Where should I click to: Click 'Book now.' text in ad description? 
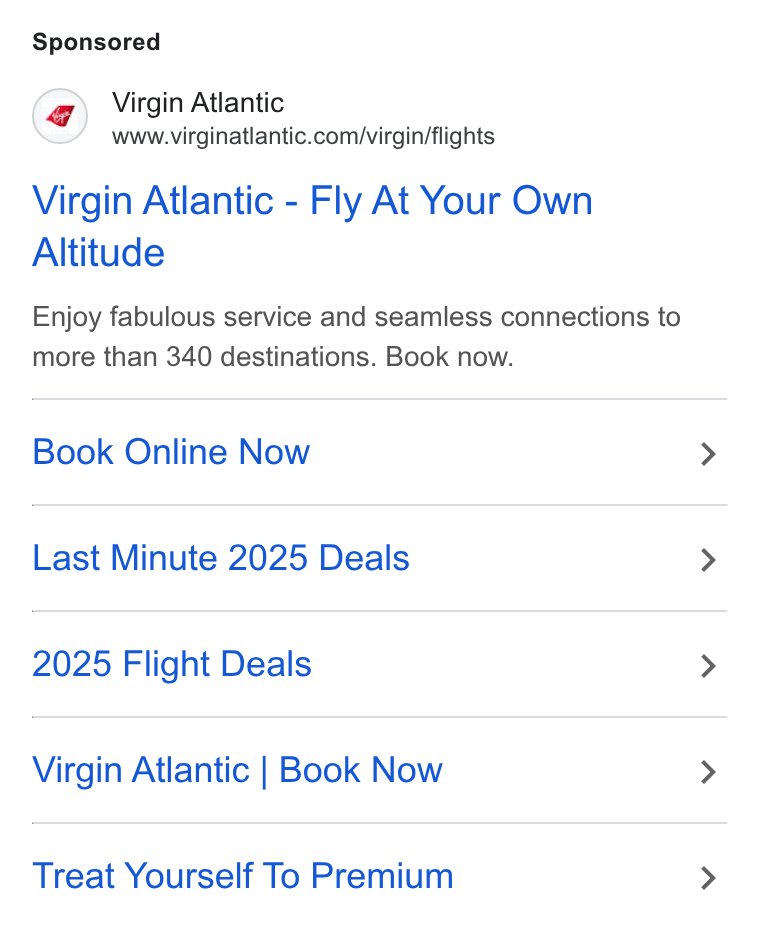pos(449,357)
